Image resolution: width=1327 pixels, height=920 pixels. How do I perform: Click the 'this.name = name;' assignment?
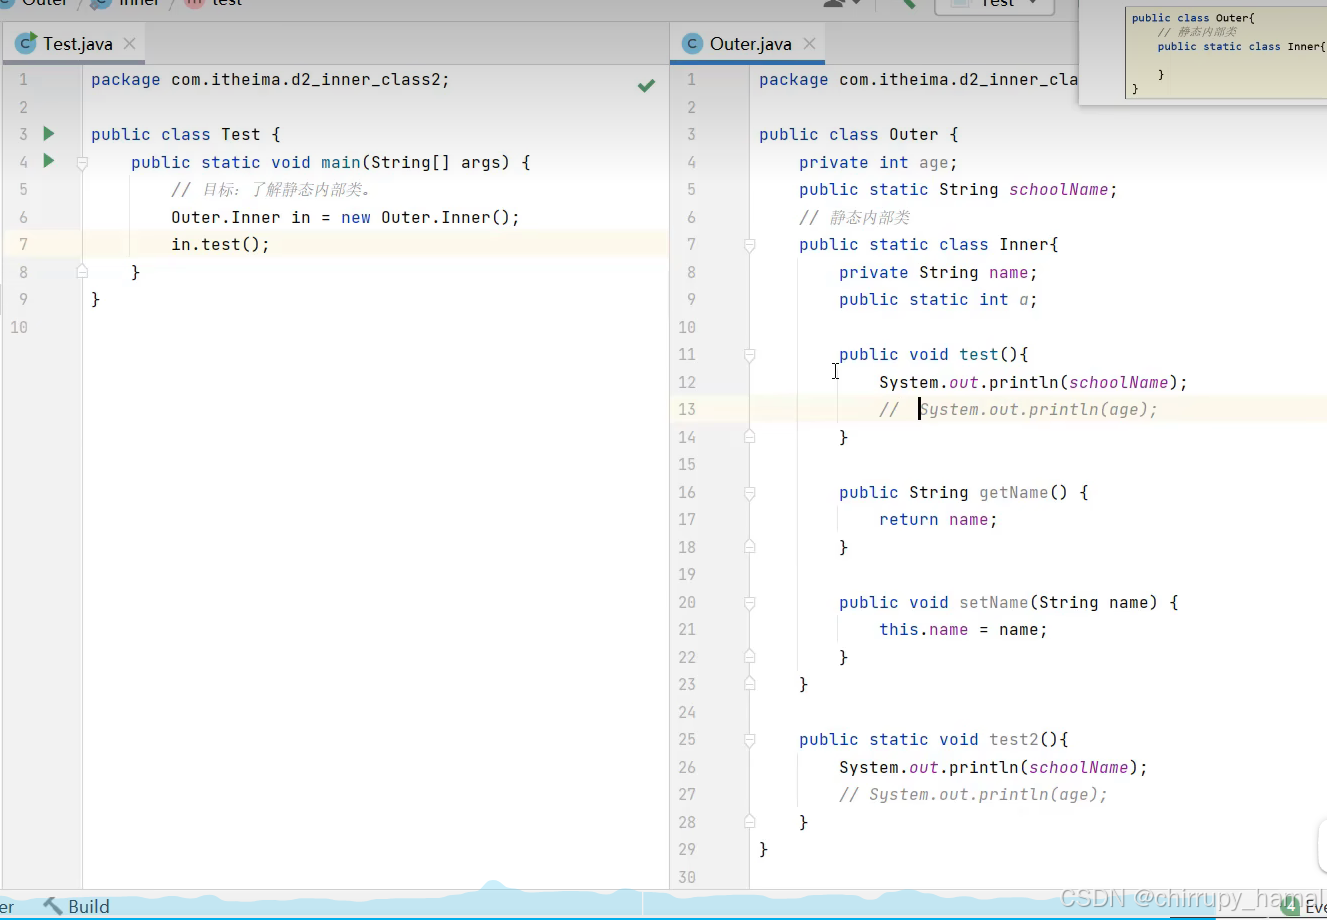click(963, 630)
